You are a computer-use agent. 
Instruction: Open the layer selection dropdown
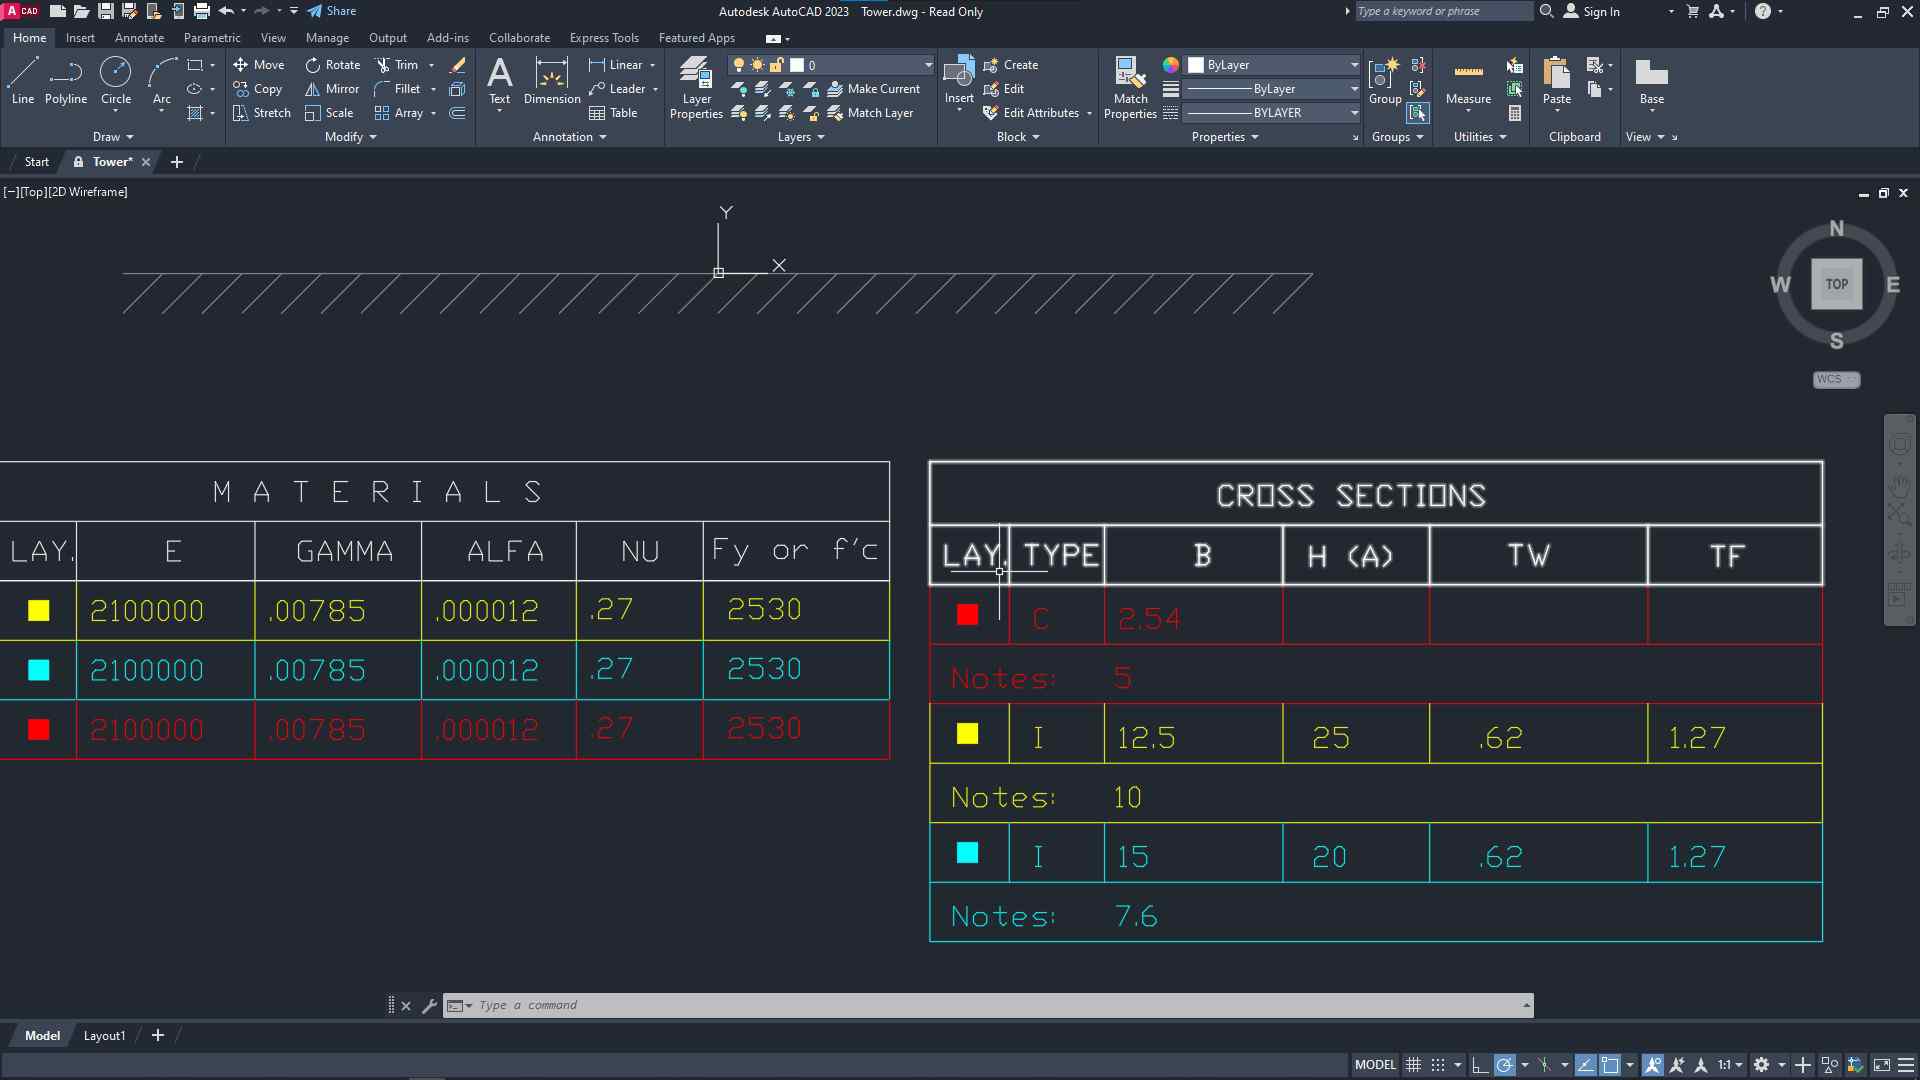click(928, 65)
